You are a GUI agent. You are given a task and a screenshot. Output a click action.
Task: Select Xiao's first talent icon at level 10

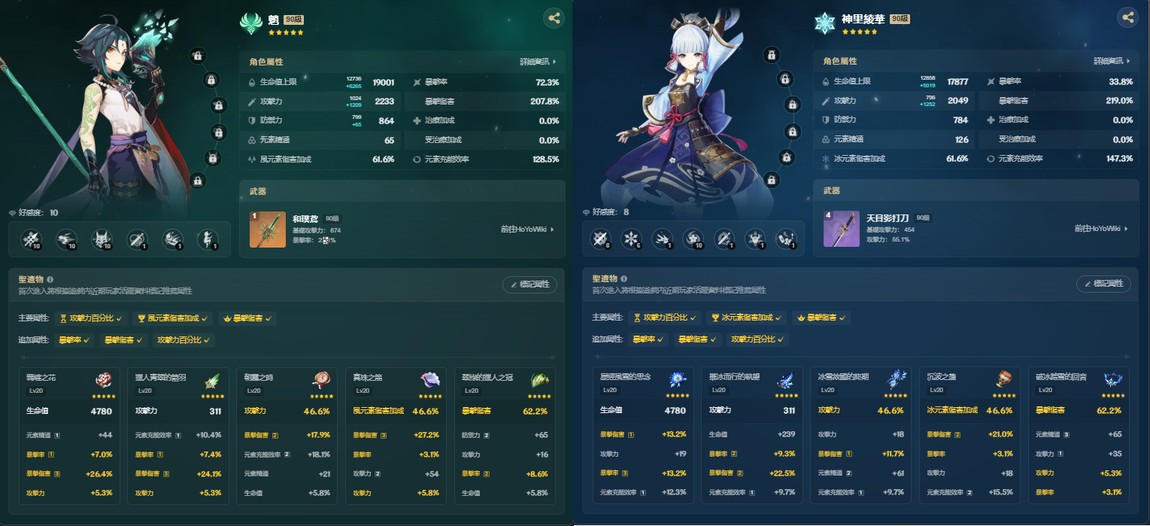point(31,239)
